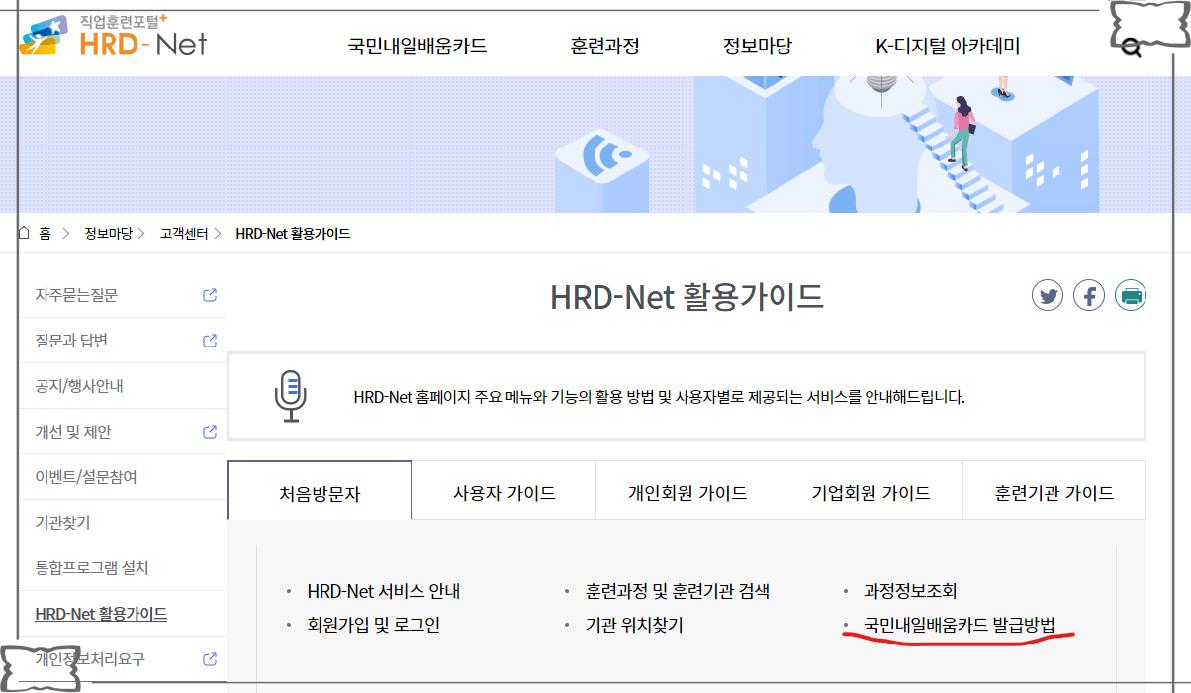Switch to the 사용자 가이드 tab
The width and height of the screenshot is (1191, 693).
click(x=504, y=490)
